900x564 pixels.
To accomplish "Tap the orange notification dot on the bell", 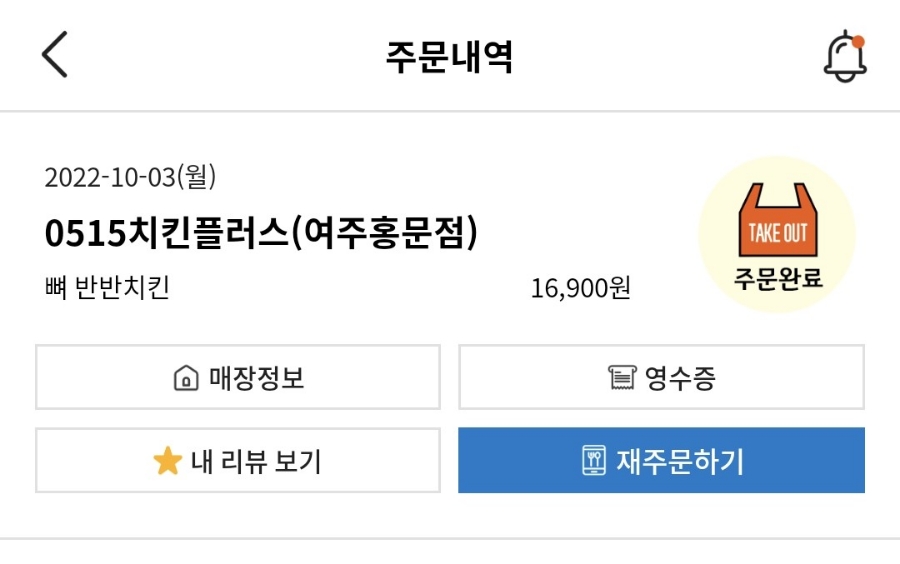I will click(x=858, y=42).
